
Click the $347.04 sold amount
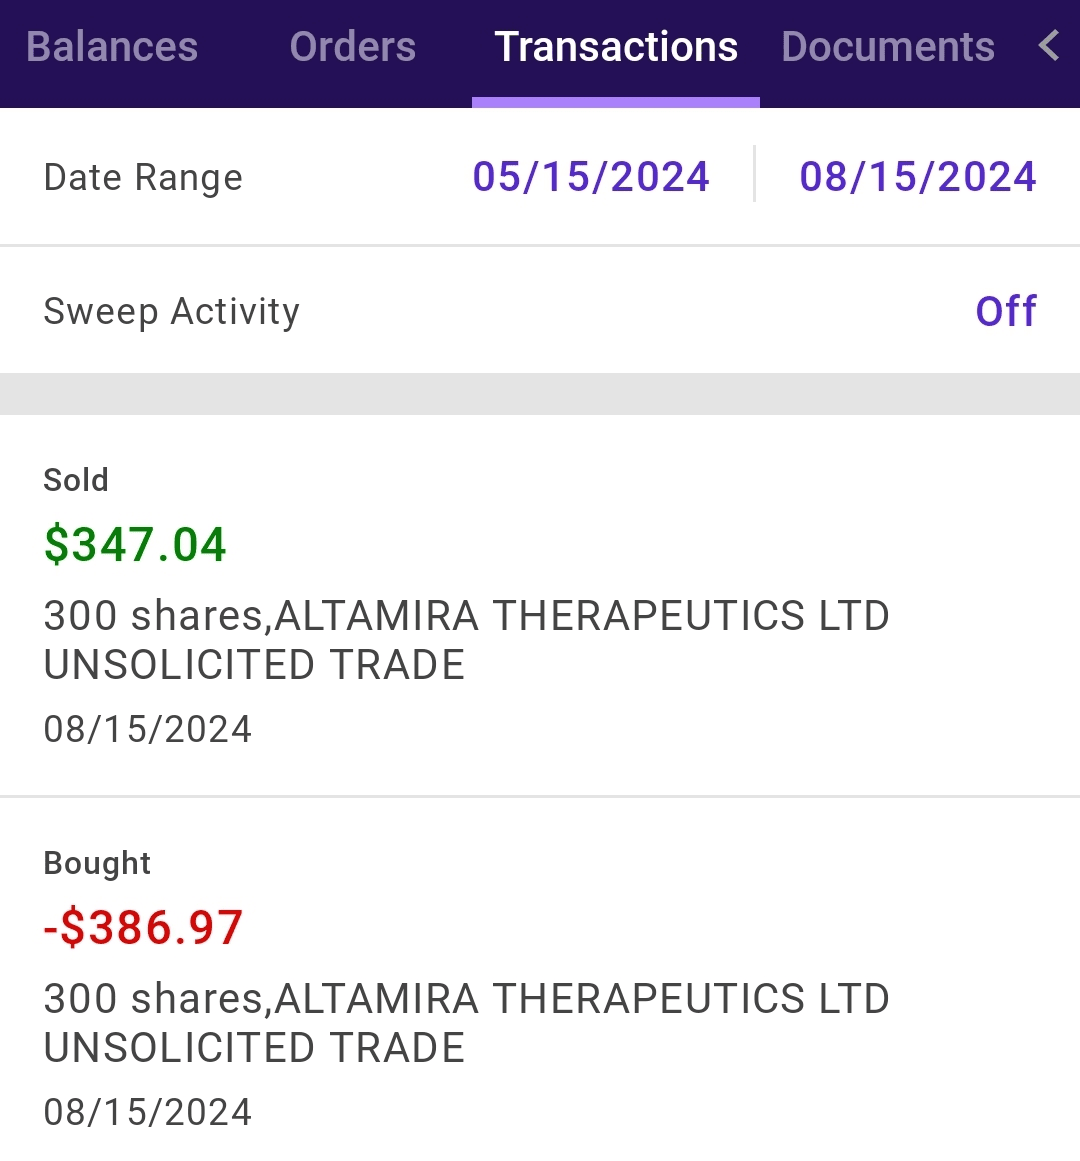coord(135,545)
